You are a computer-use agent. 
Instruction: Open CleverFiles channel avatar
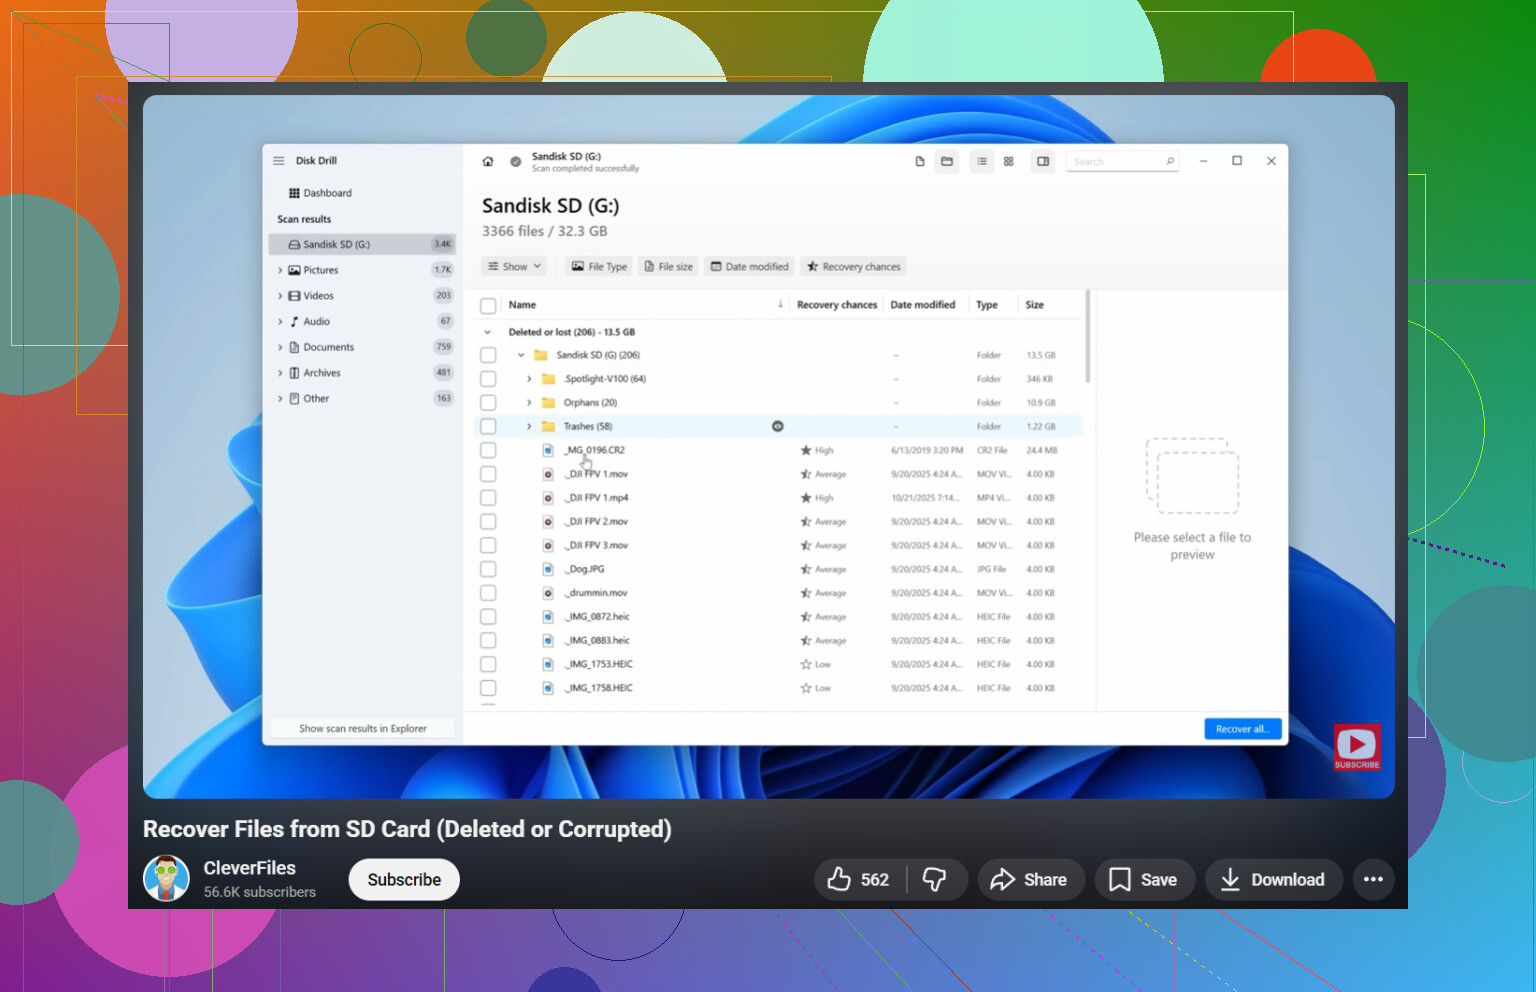(x=166, y=879)
